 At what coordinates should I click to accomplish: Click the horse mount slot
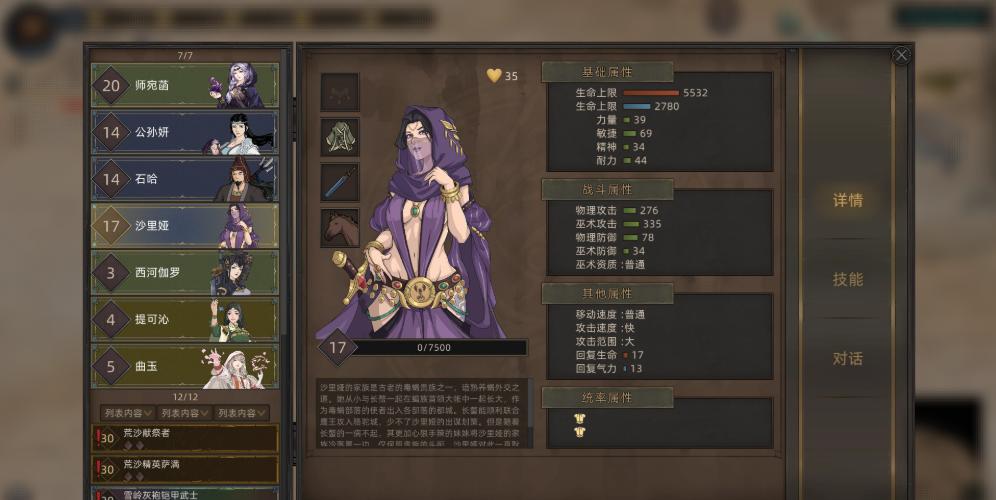click(340, 228)
